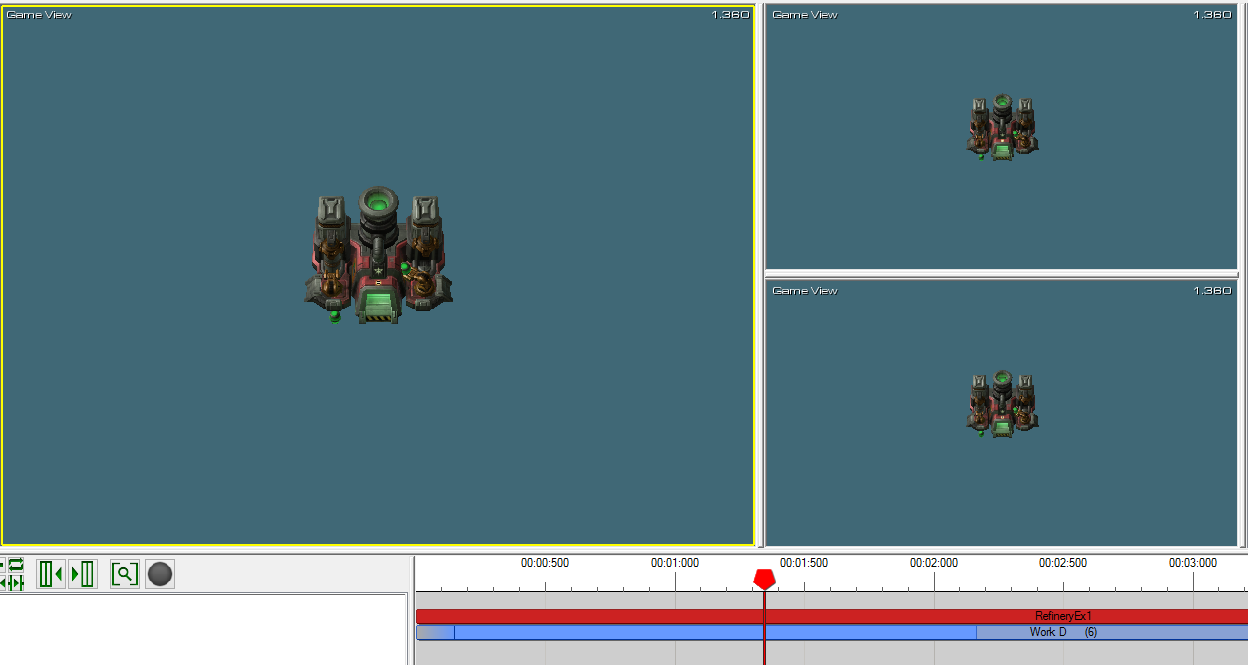Click the step to previous frame icon

(51, 574)
